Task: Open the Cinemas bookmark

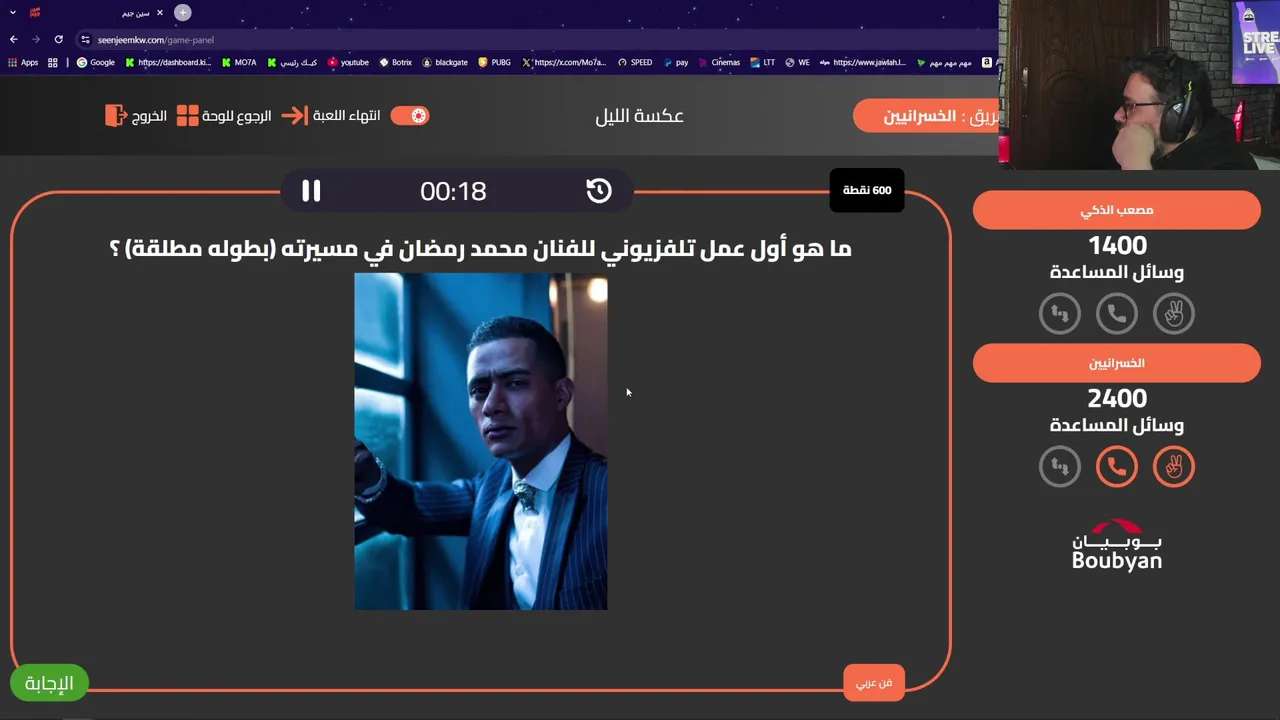Action: pos(719,62)
